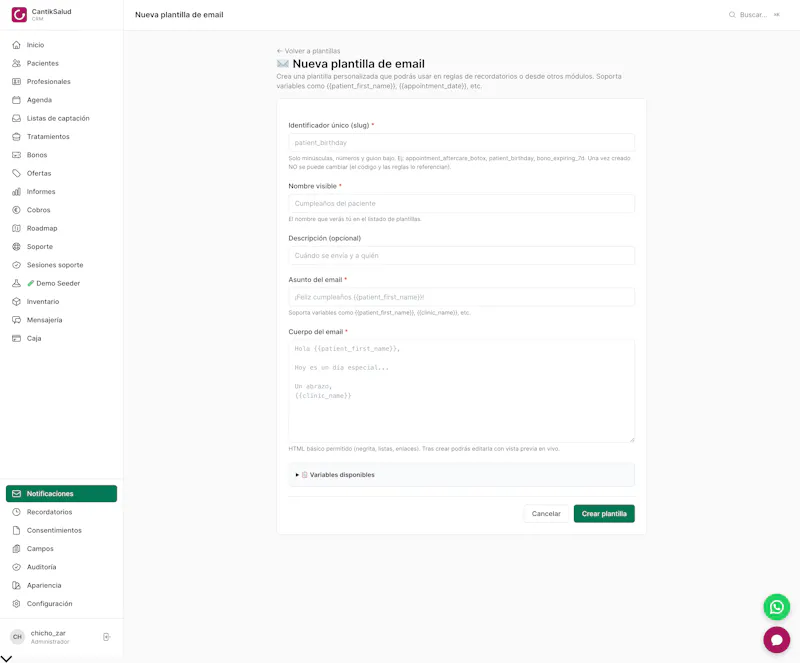Click the Inventario label in sidebar
The height and width of the screenshot is (663, 800).
pos(43,302)
